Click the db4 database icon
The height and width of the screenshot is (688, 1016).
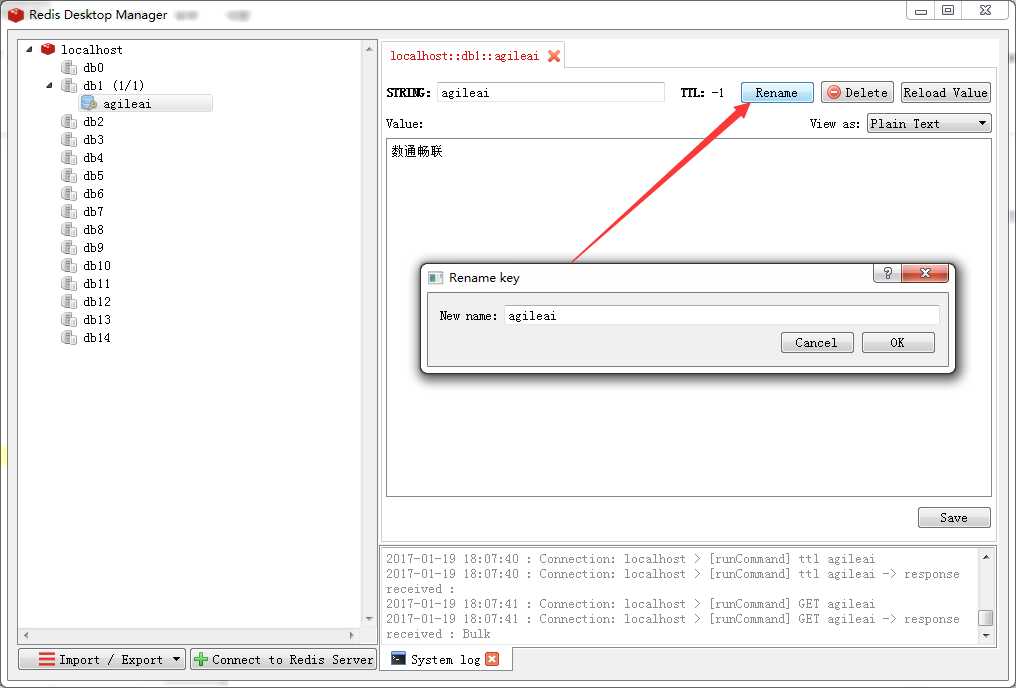click(x=69, y=157)
